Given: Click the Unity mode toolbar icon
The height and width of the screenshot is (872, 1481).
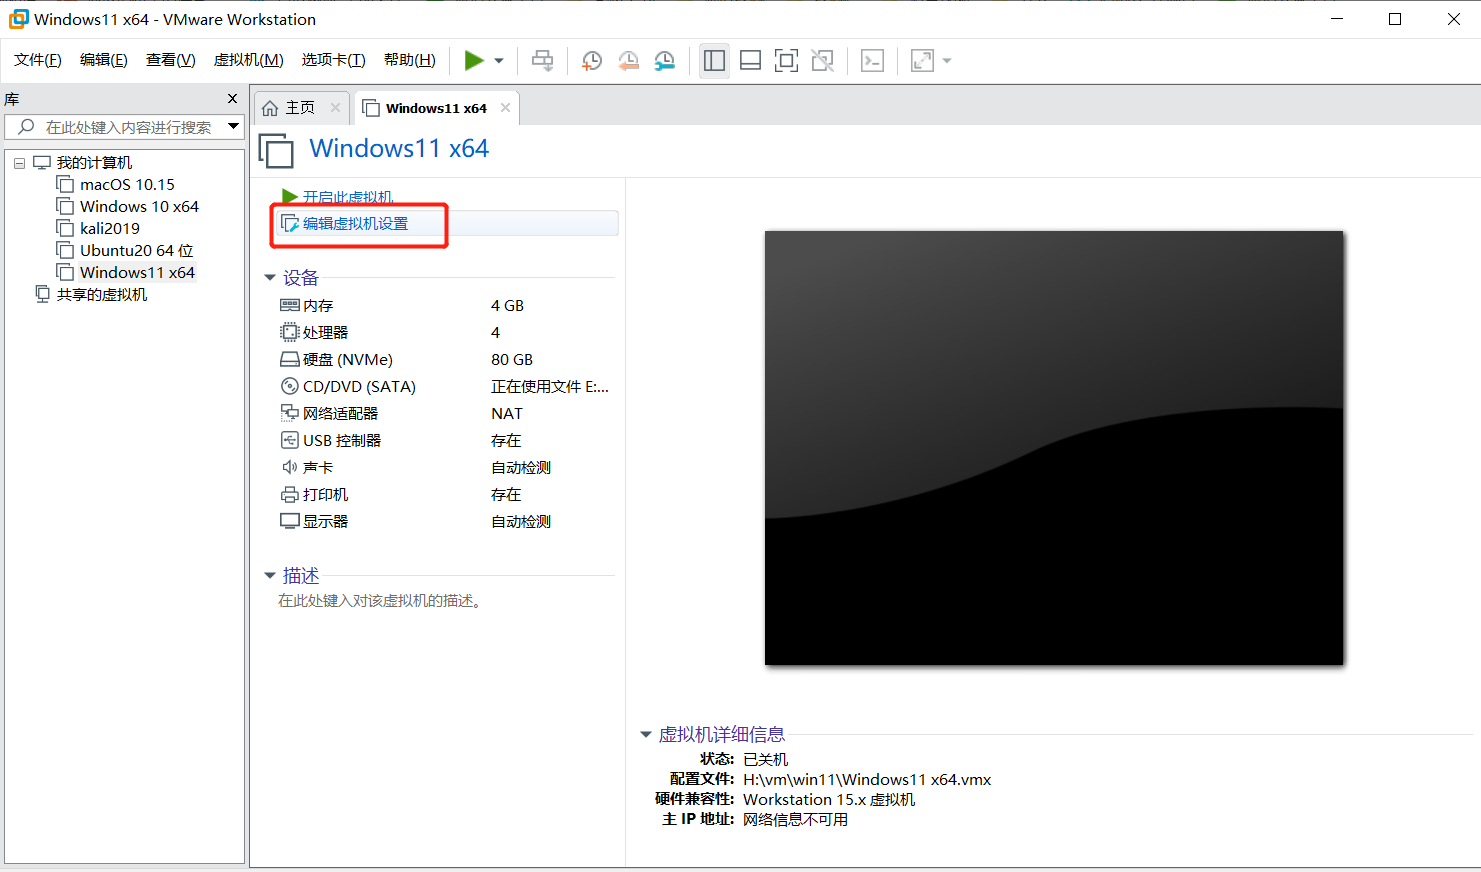Looking at the screenshot, I should (x=822, y=61).
